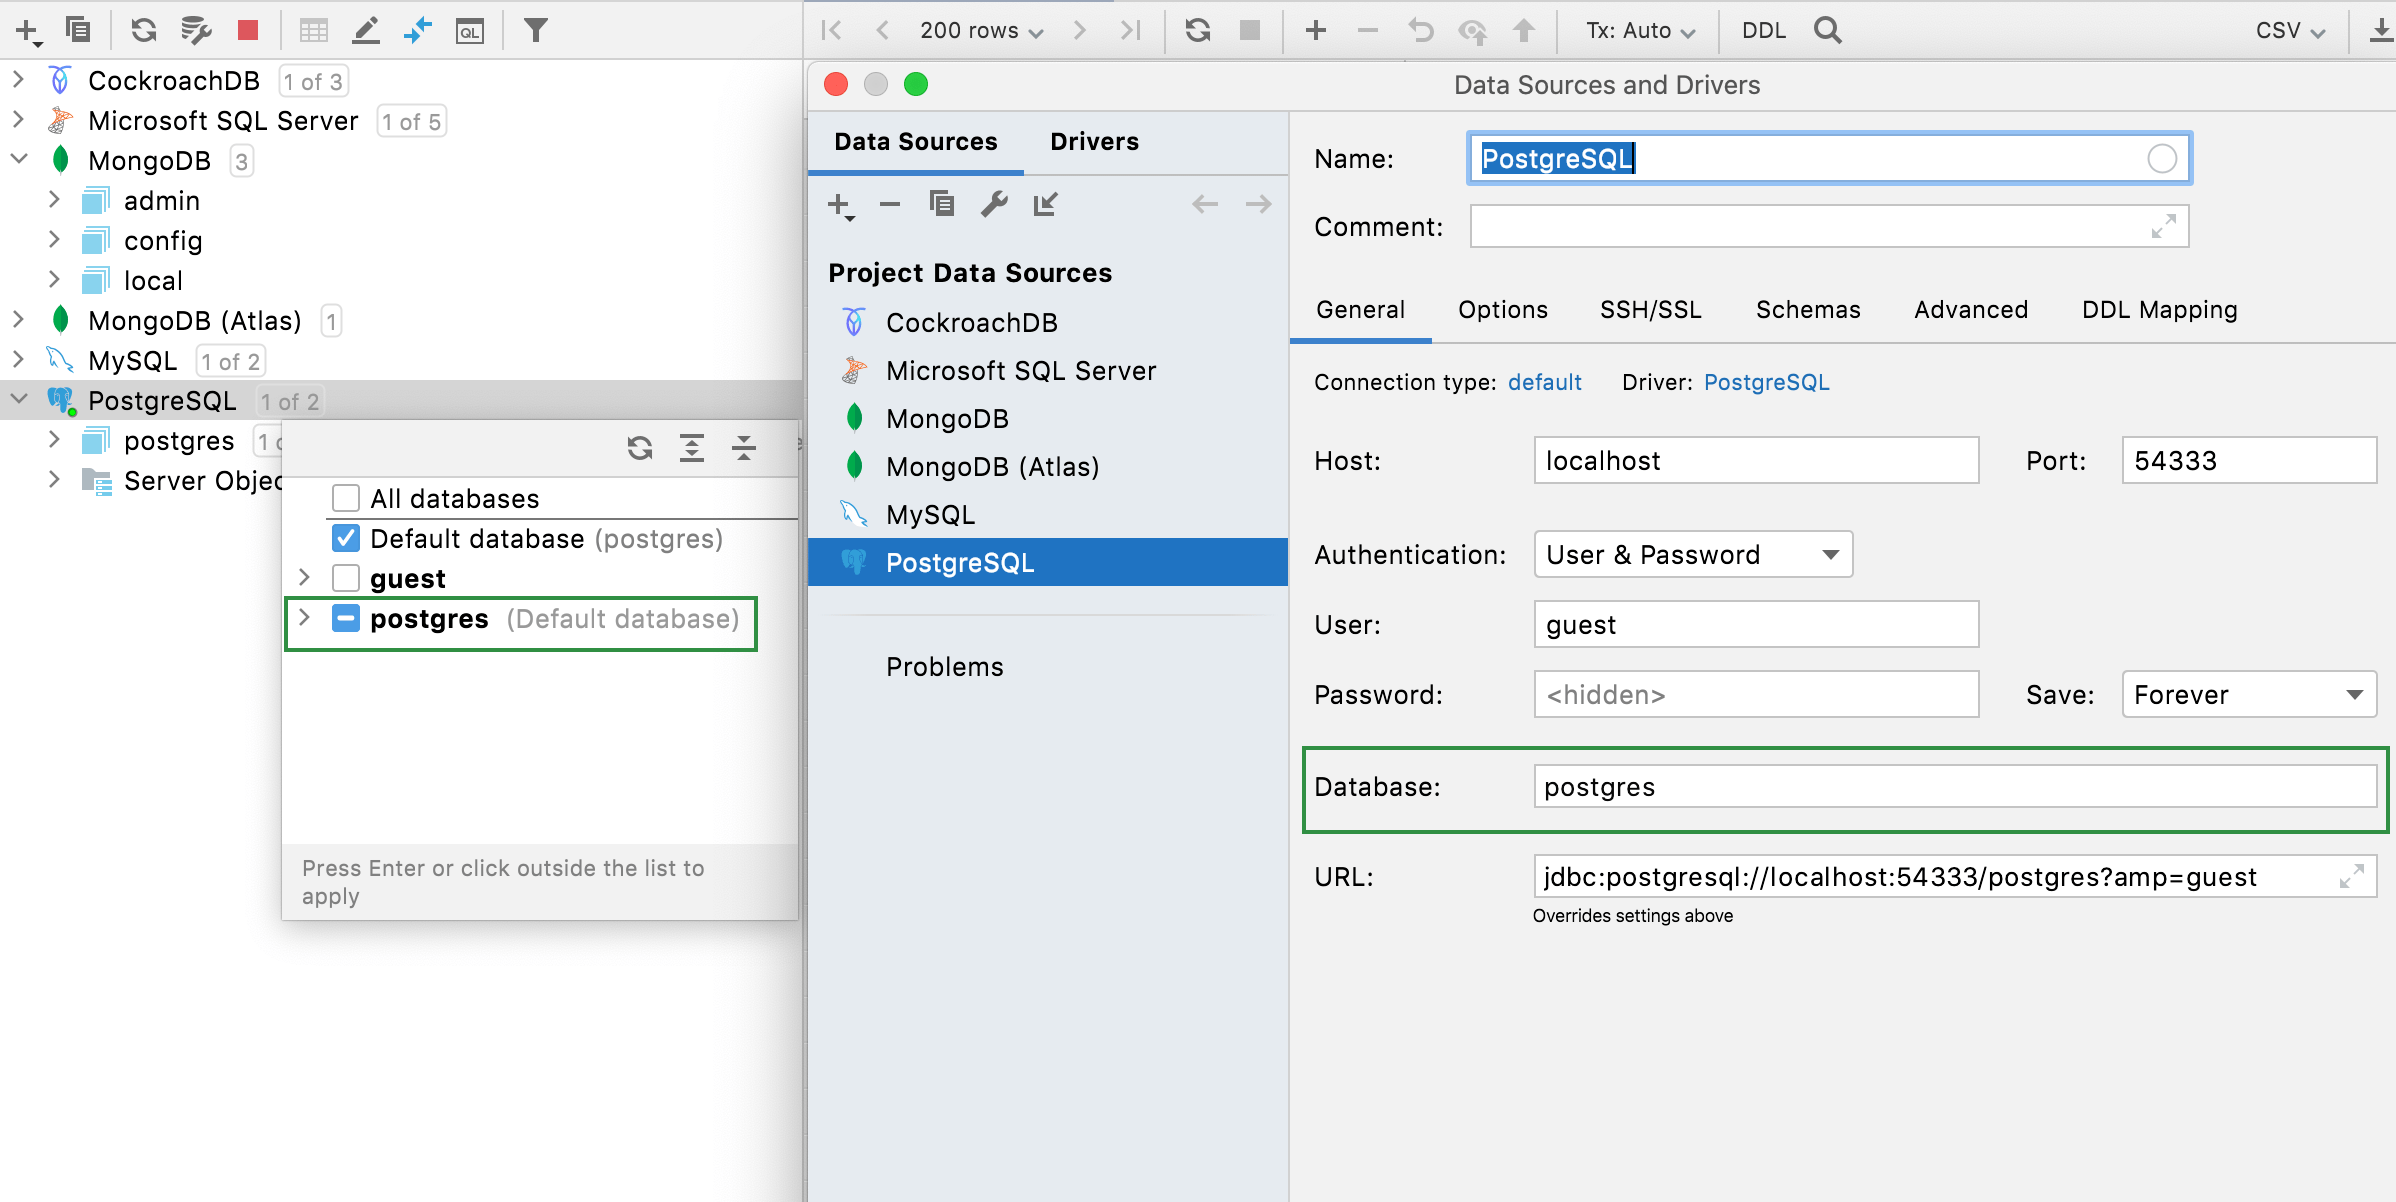Image resolution: width=2396 pixels, height=1202 pixels.
Task: Click the Drivers tab button
Action: tap(1096, 141)
